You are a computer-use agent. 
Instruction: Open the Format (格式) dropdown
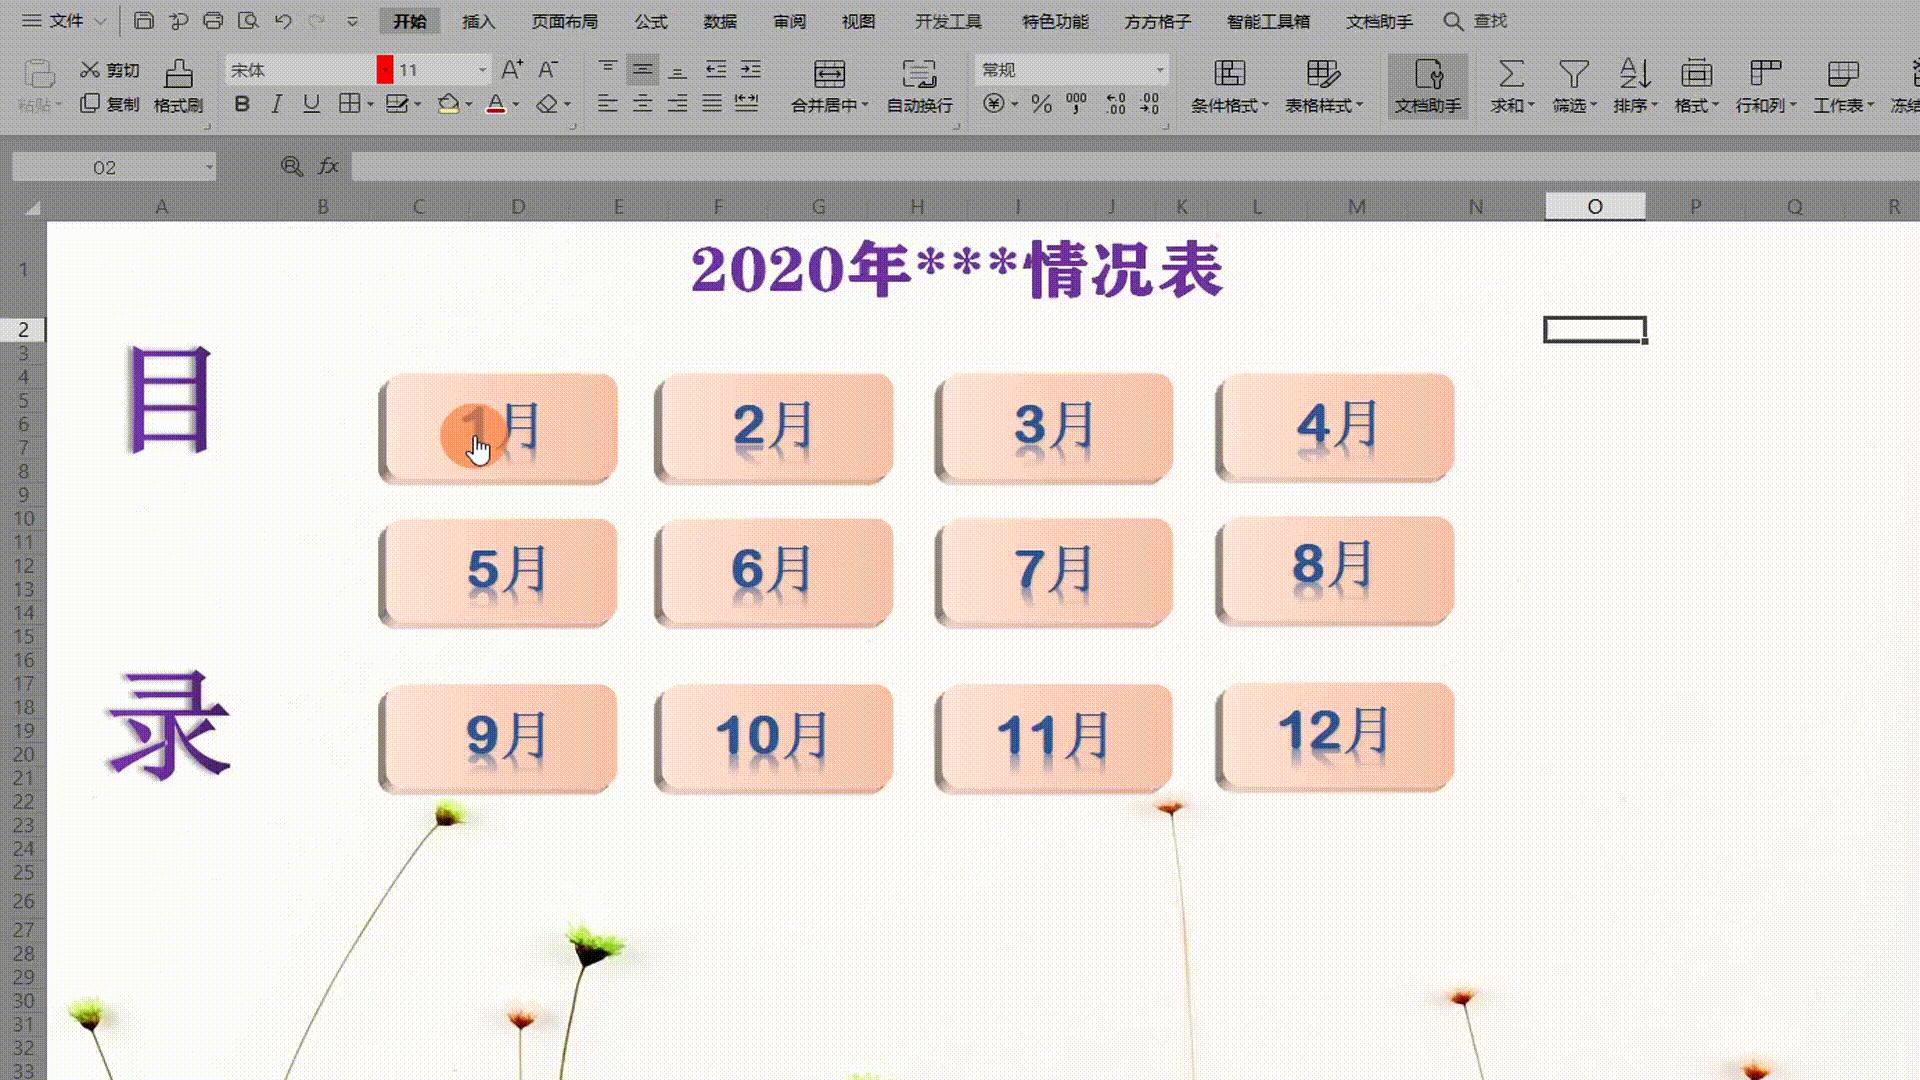pyautogui.click(x=1696, y=85)
